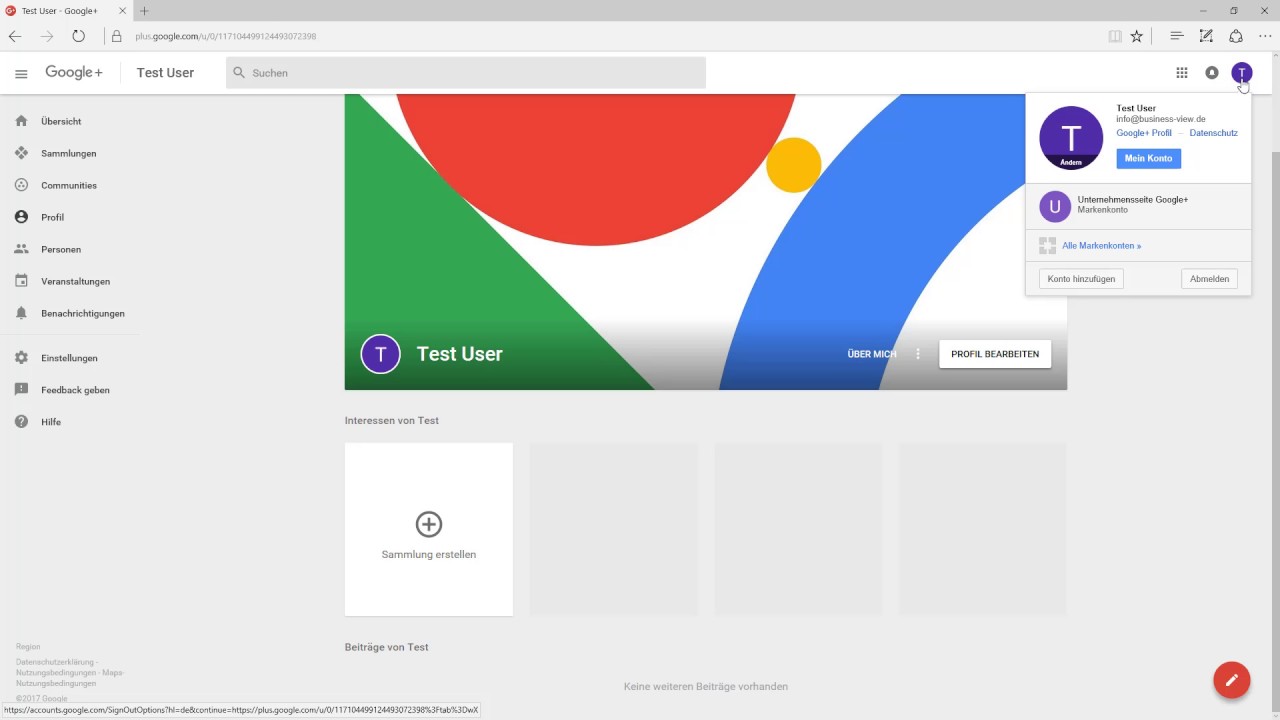Select Veranstaltungen in sidebar
Screen dimensions: 1280x720
pyautogui.click(x=76, y=281)
